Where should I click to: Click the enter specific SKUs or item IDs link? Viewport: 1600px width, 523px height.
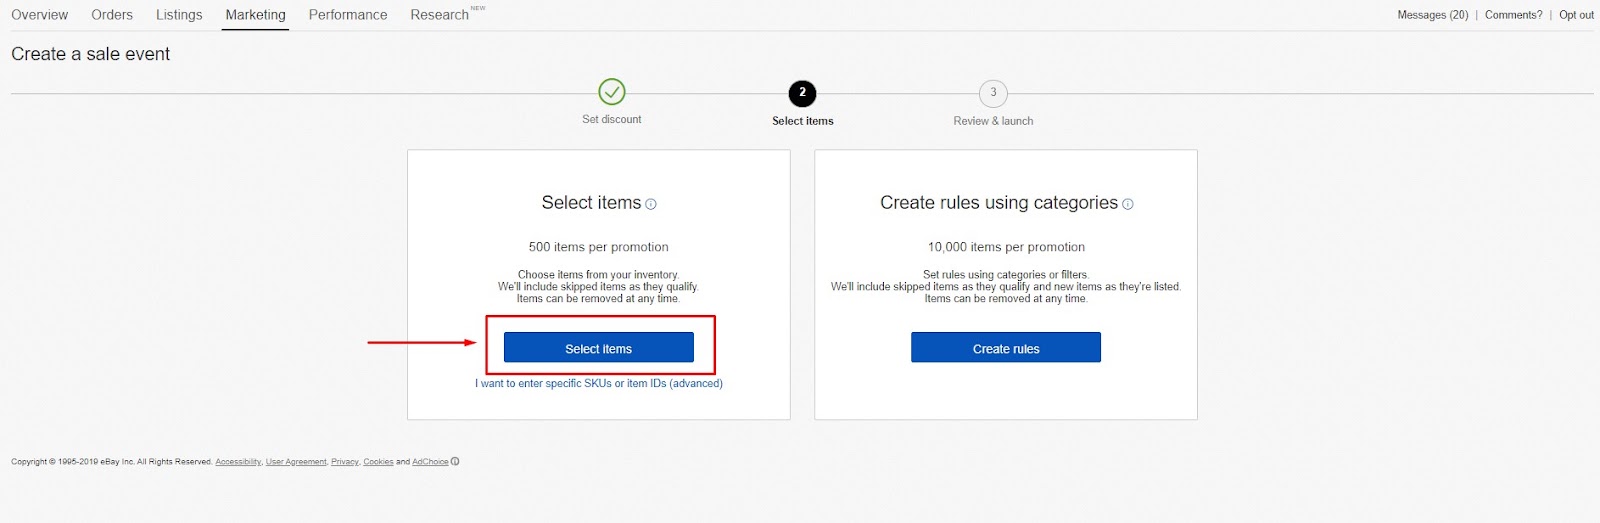coord(598,384)
